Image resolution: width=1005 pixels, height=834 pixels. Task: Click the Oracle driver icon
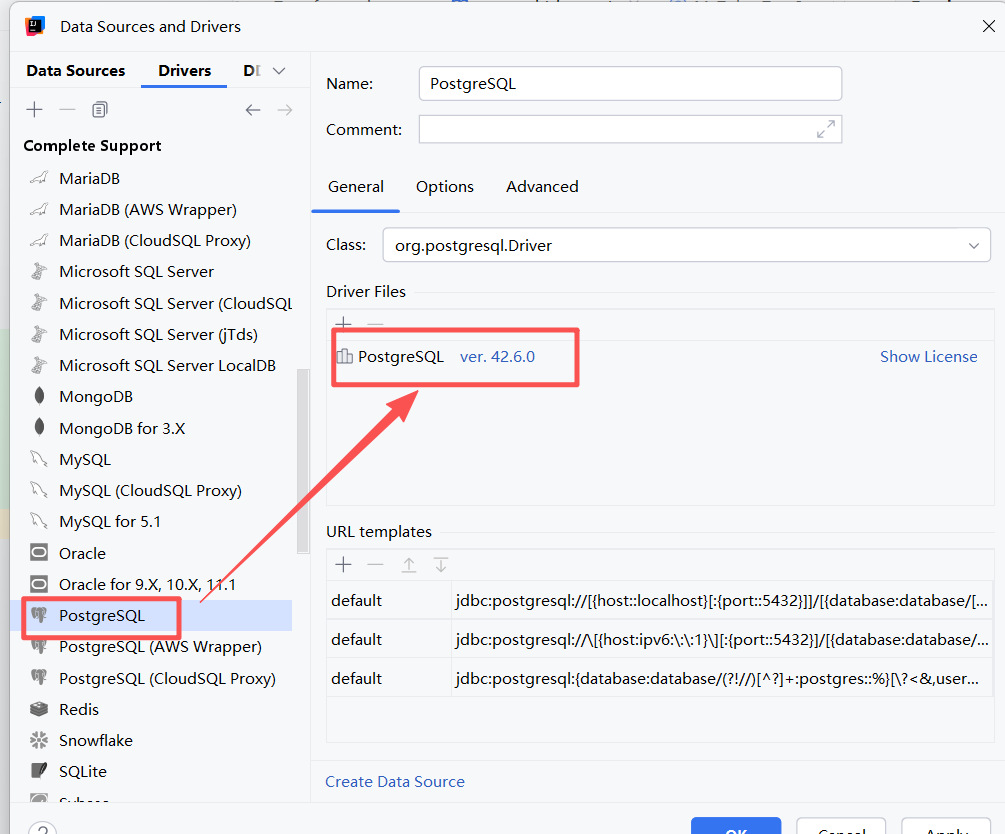(39, 553)
